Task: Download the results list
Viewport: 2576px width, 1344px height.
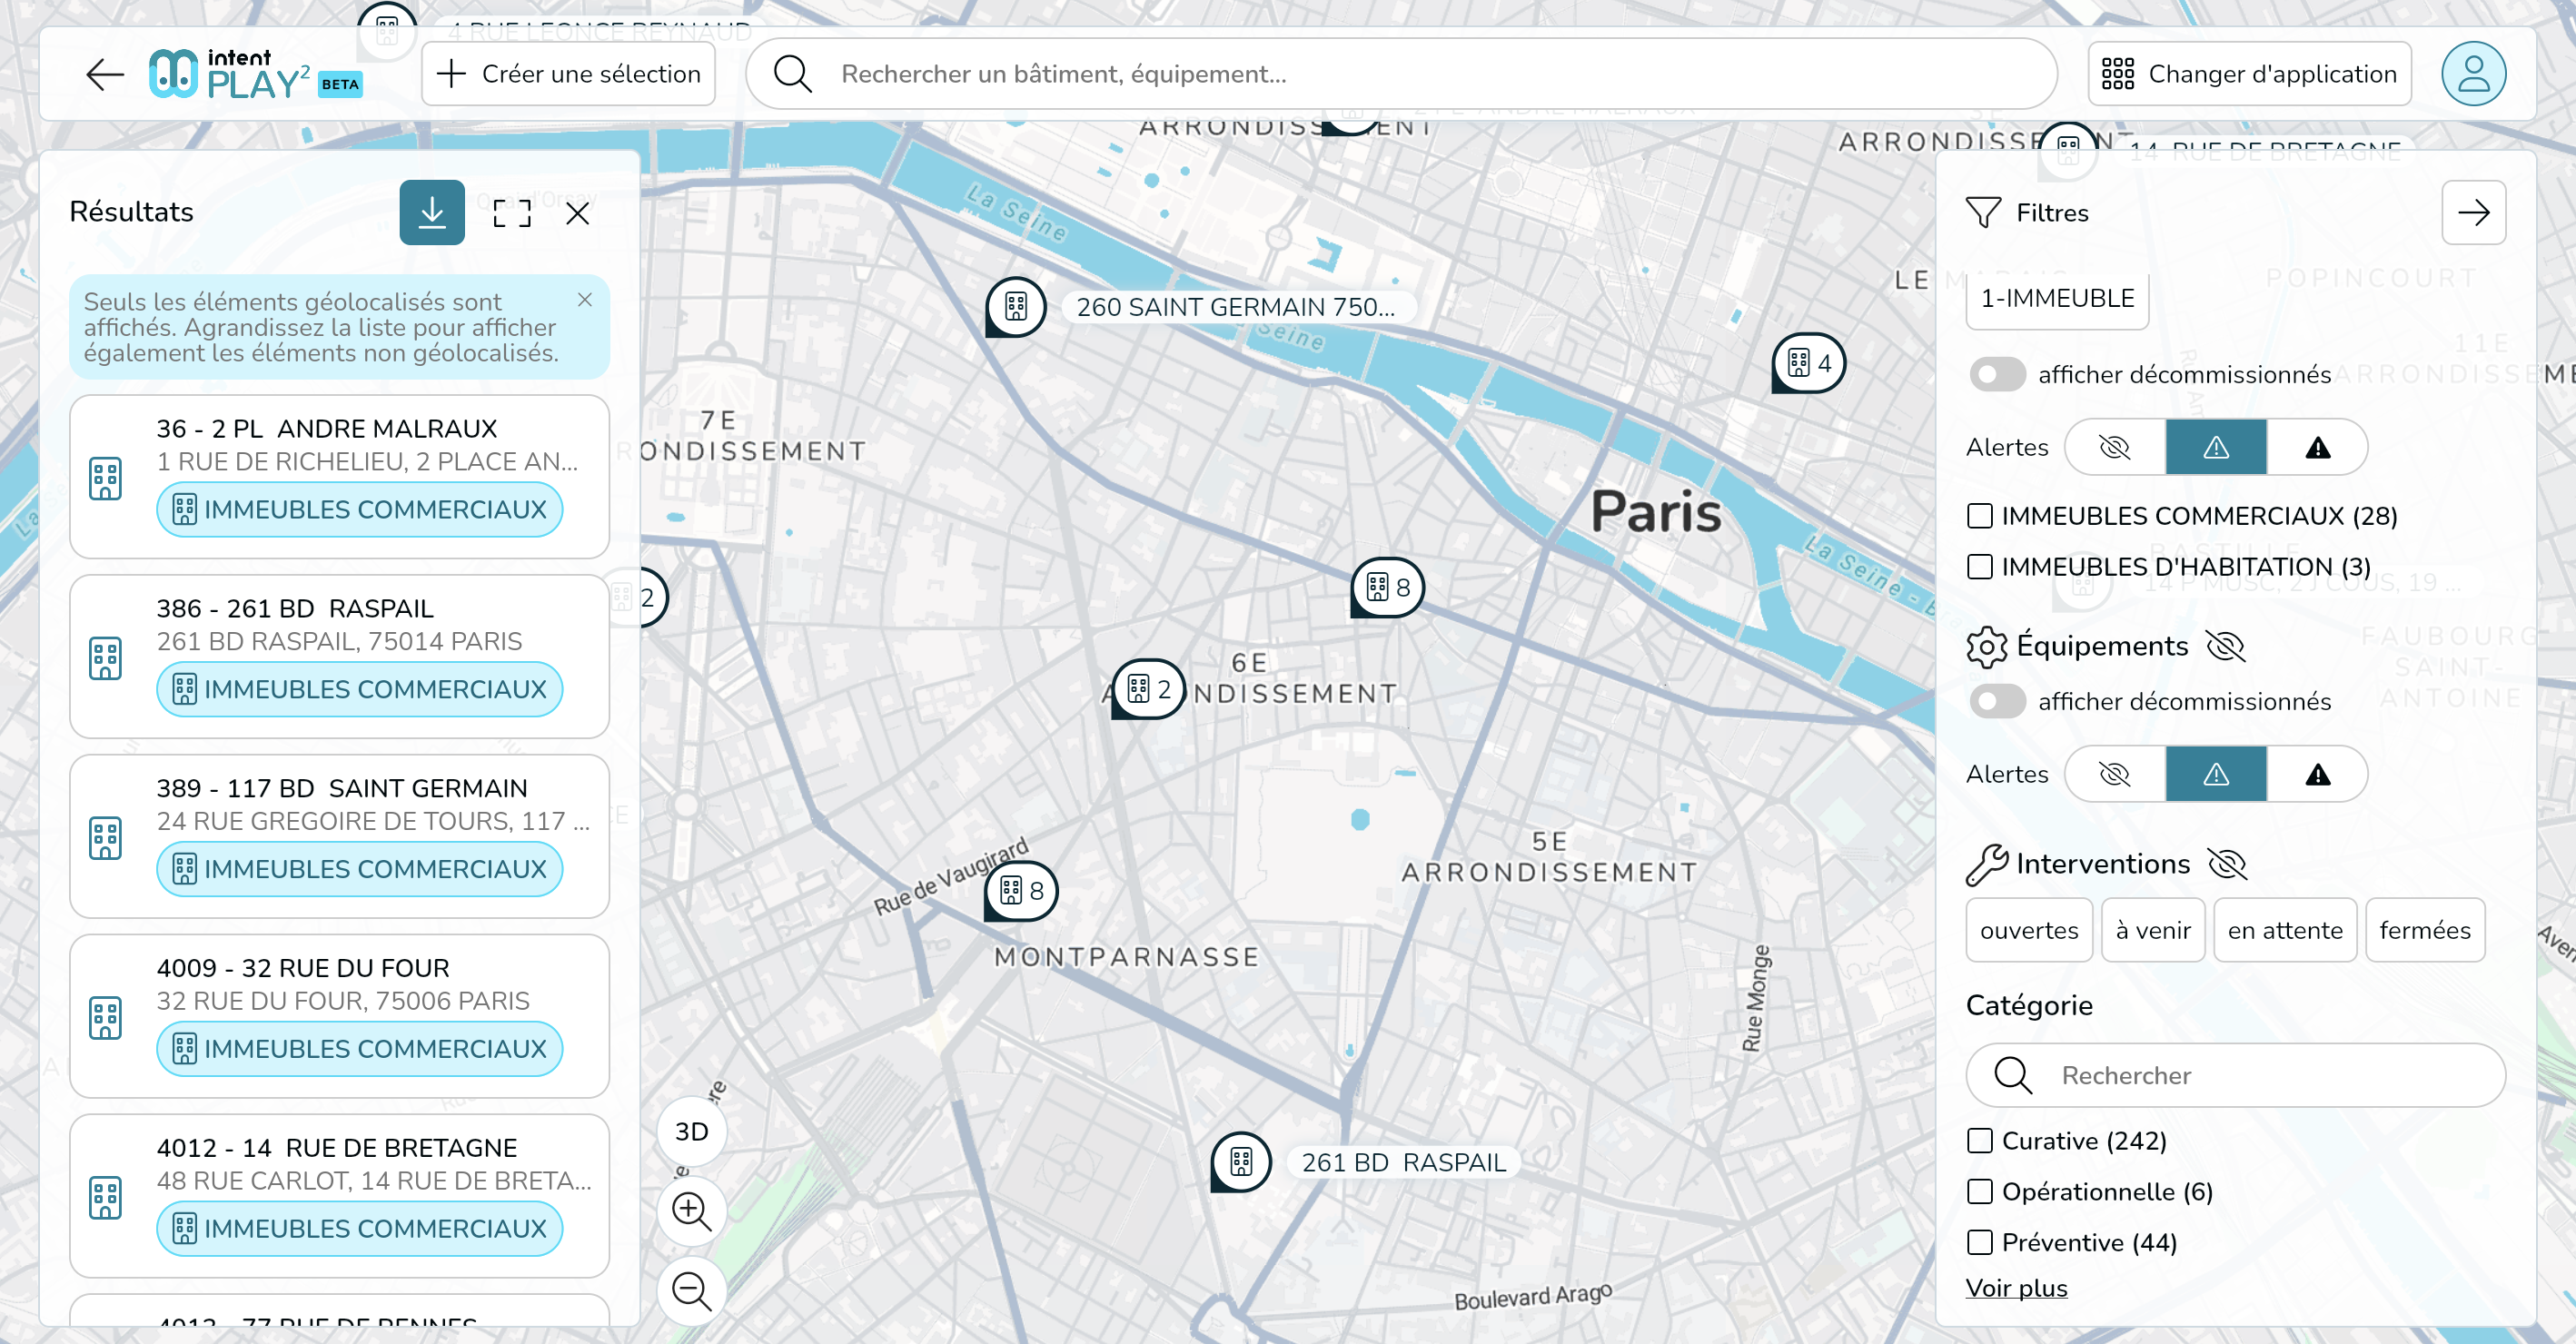Action: click(x=432, y=212)
